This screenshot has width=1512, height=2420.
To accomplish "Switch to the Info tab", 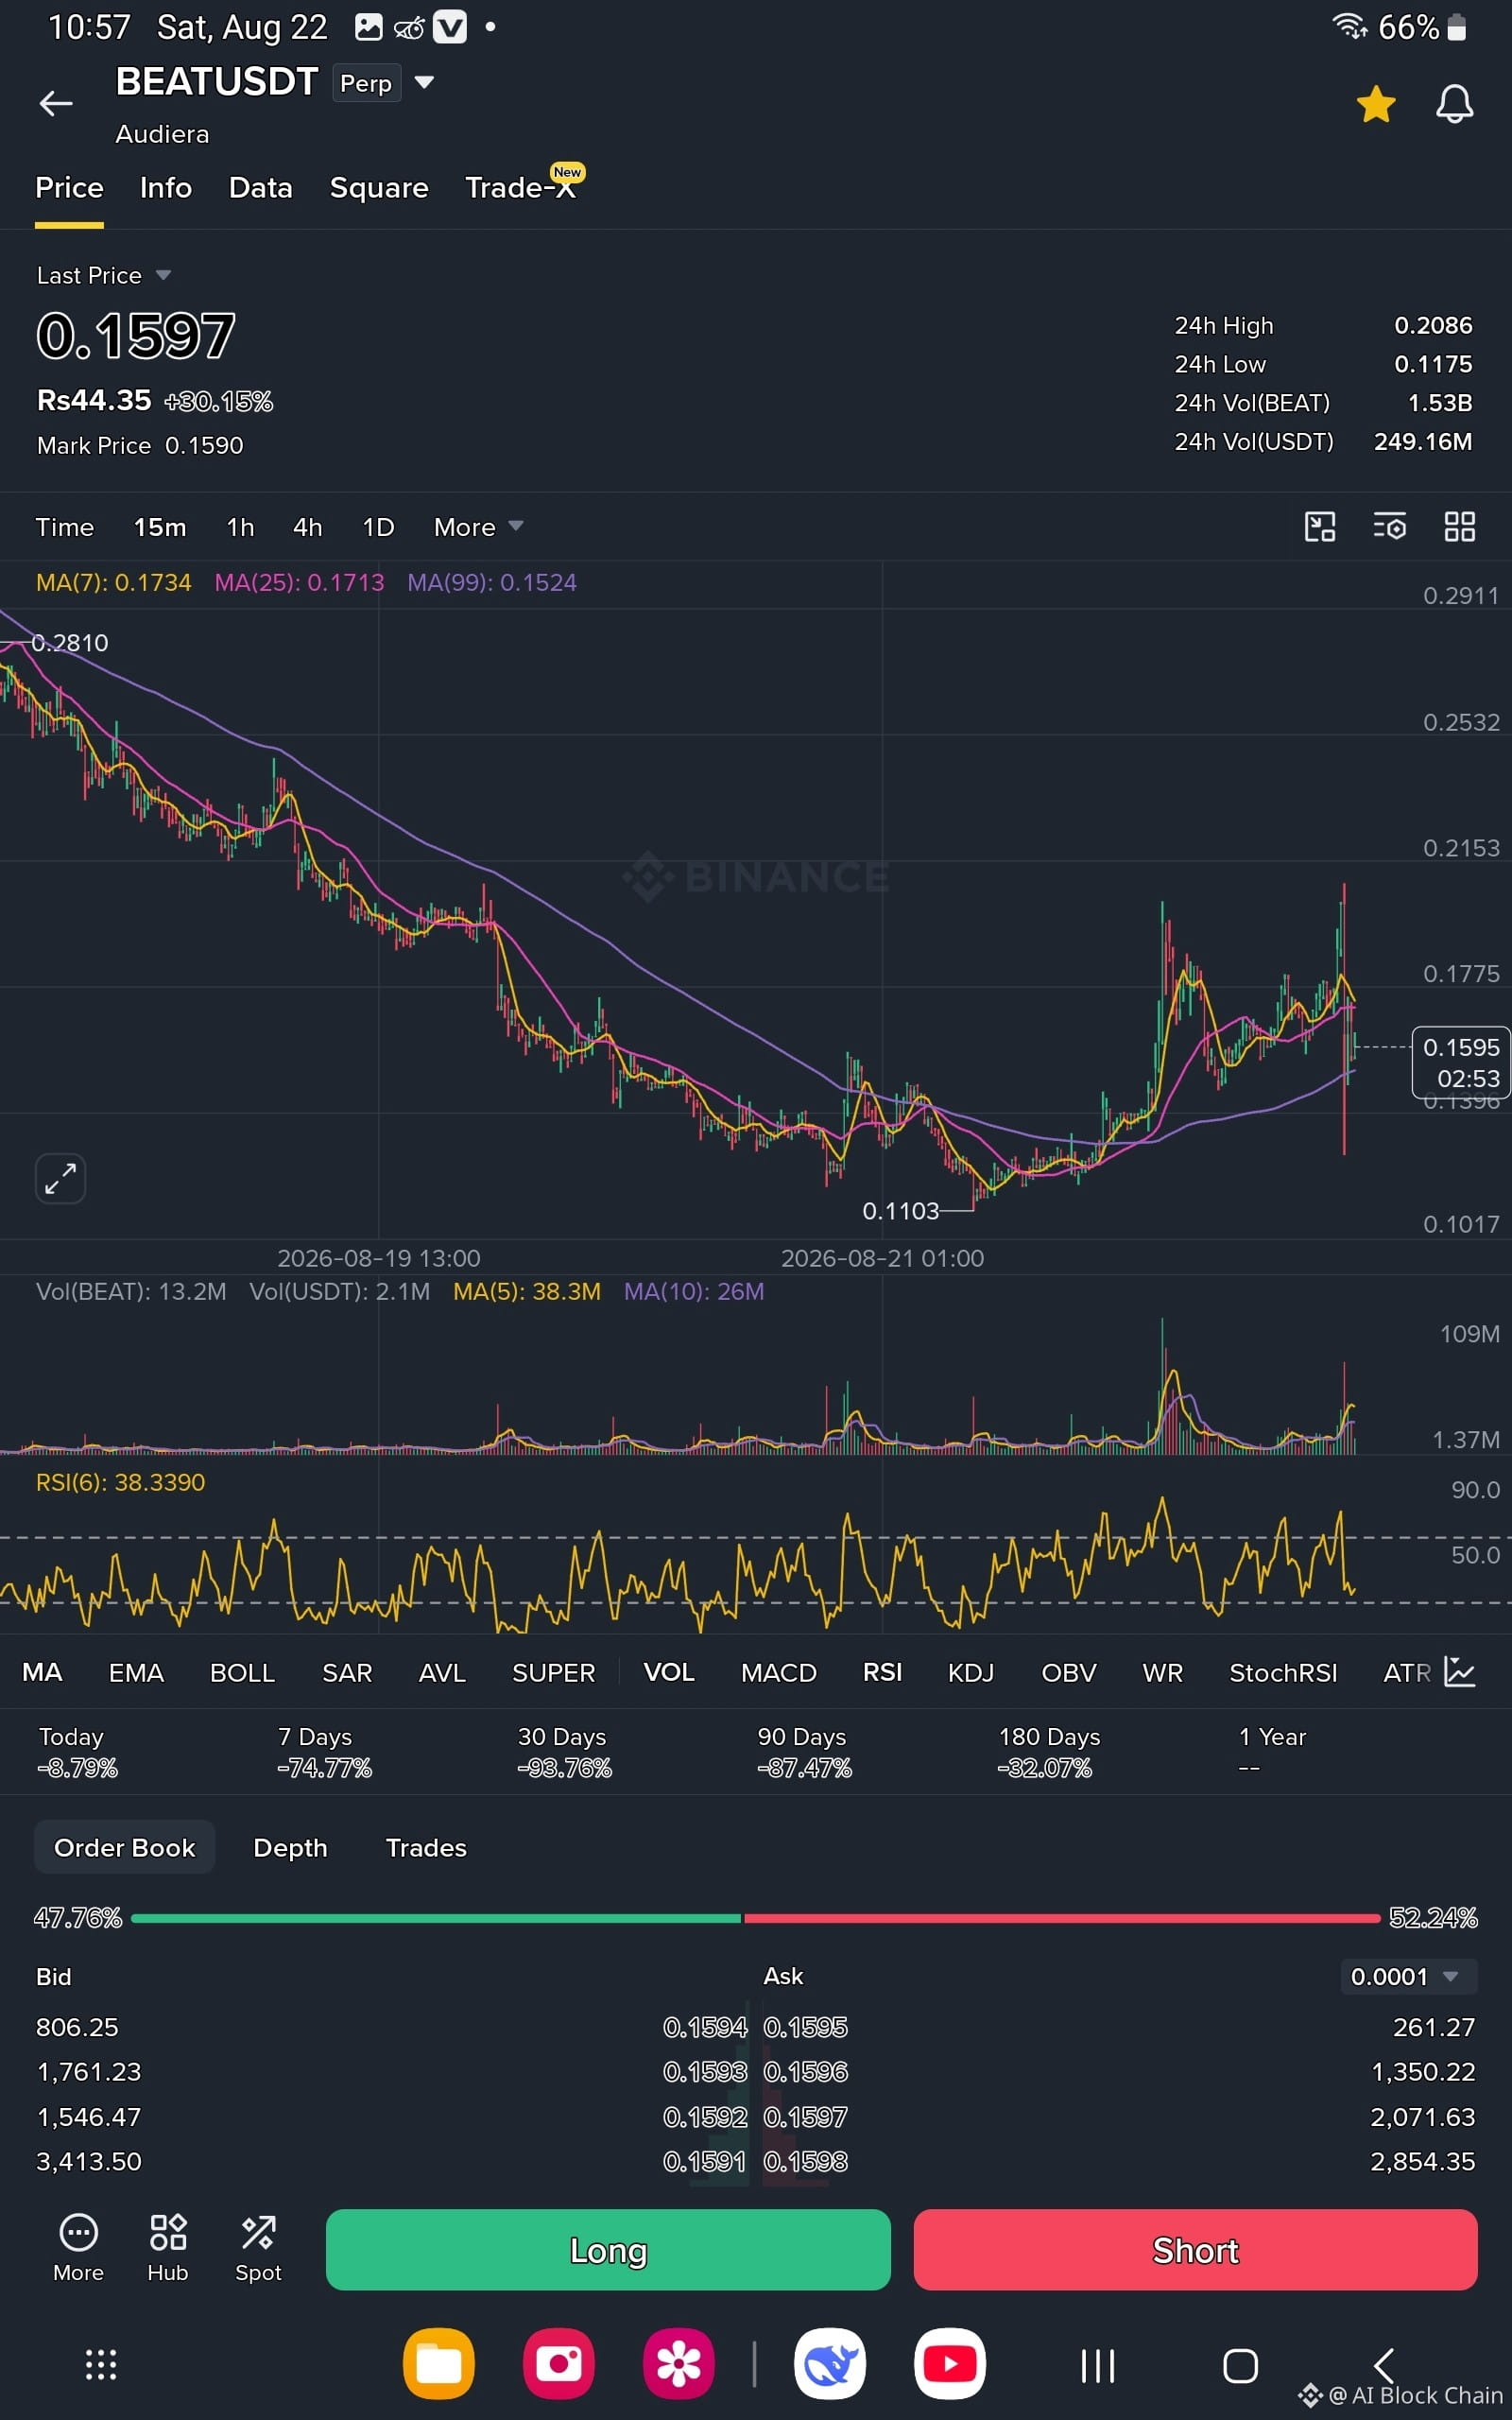I will point(166,188).
